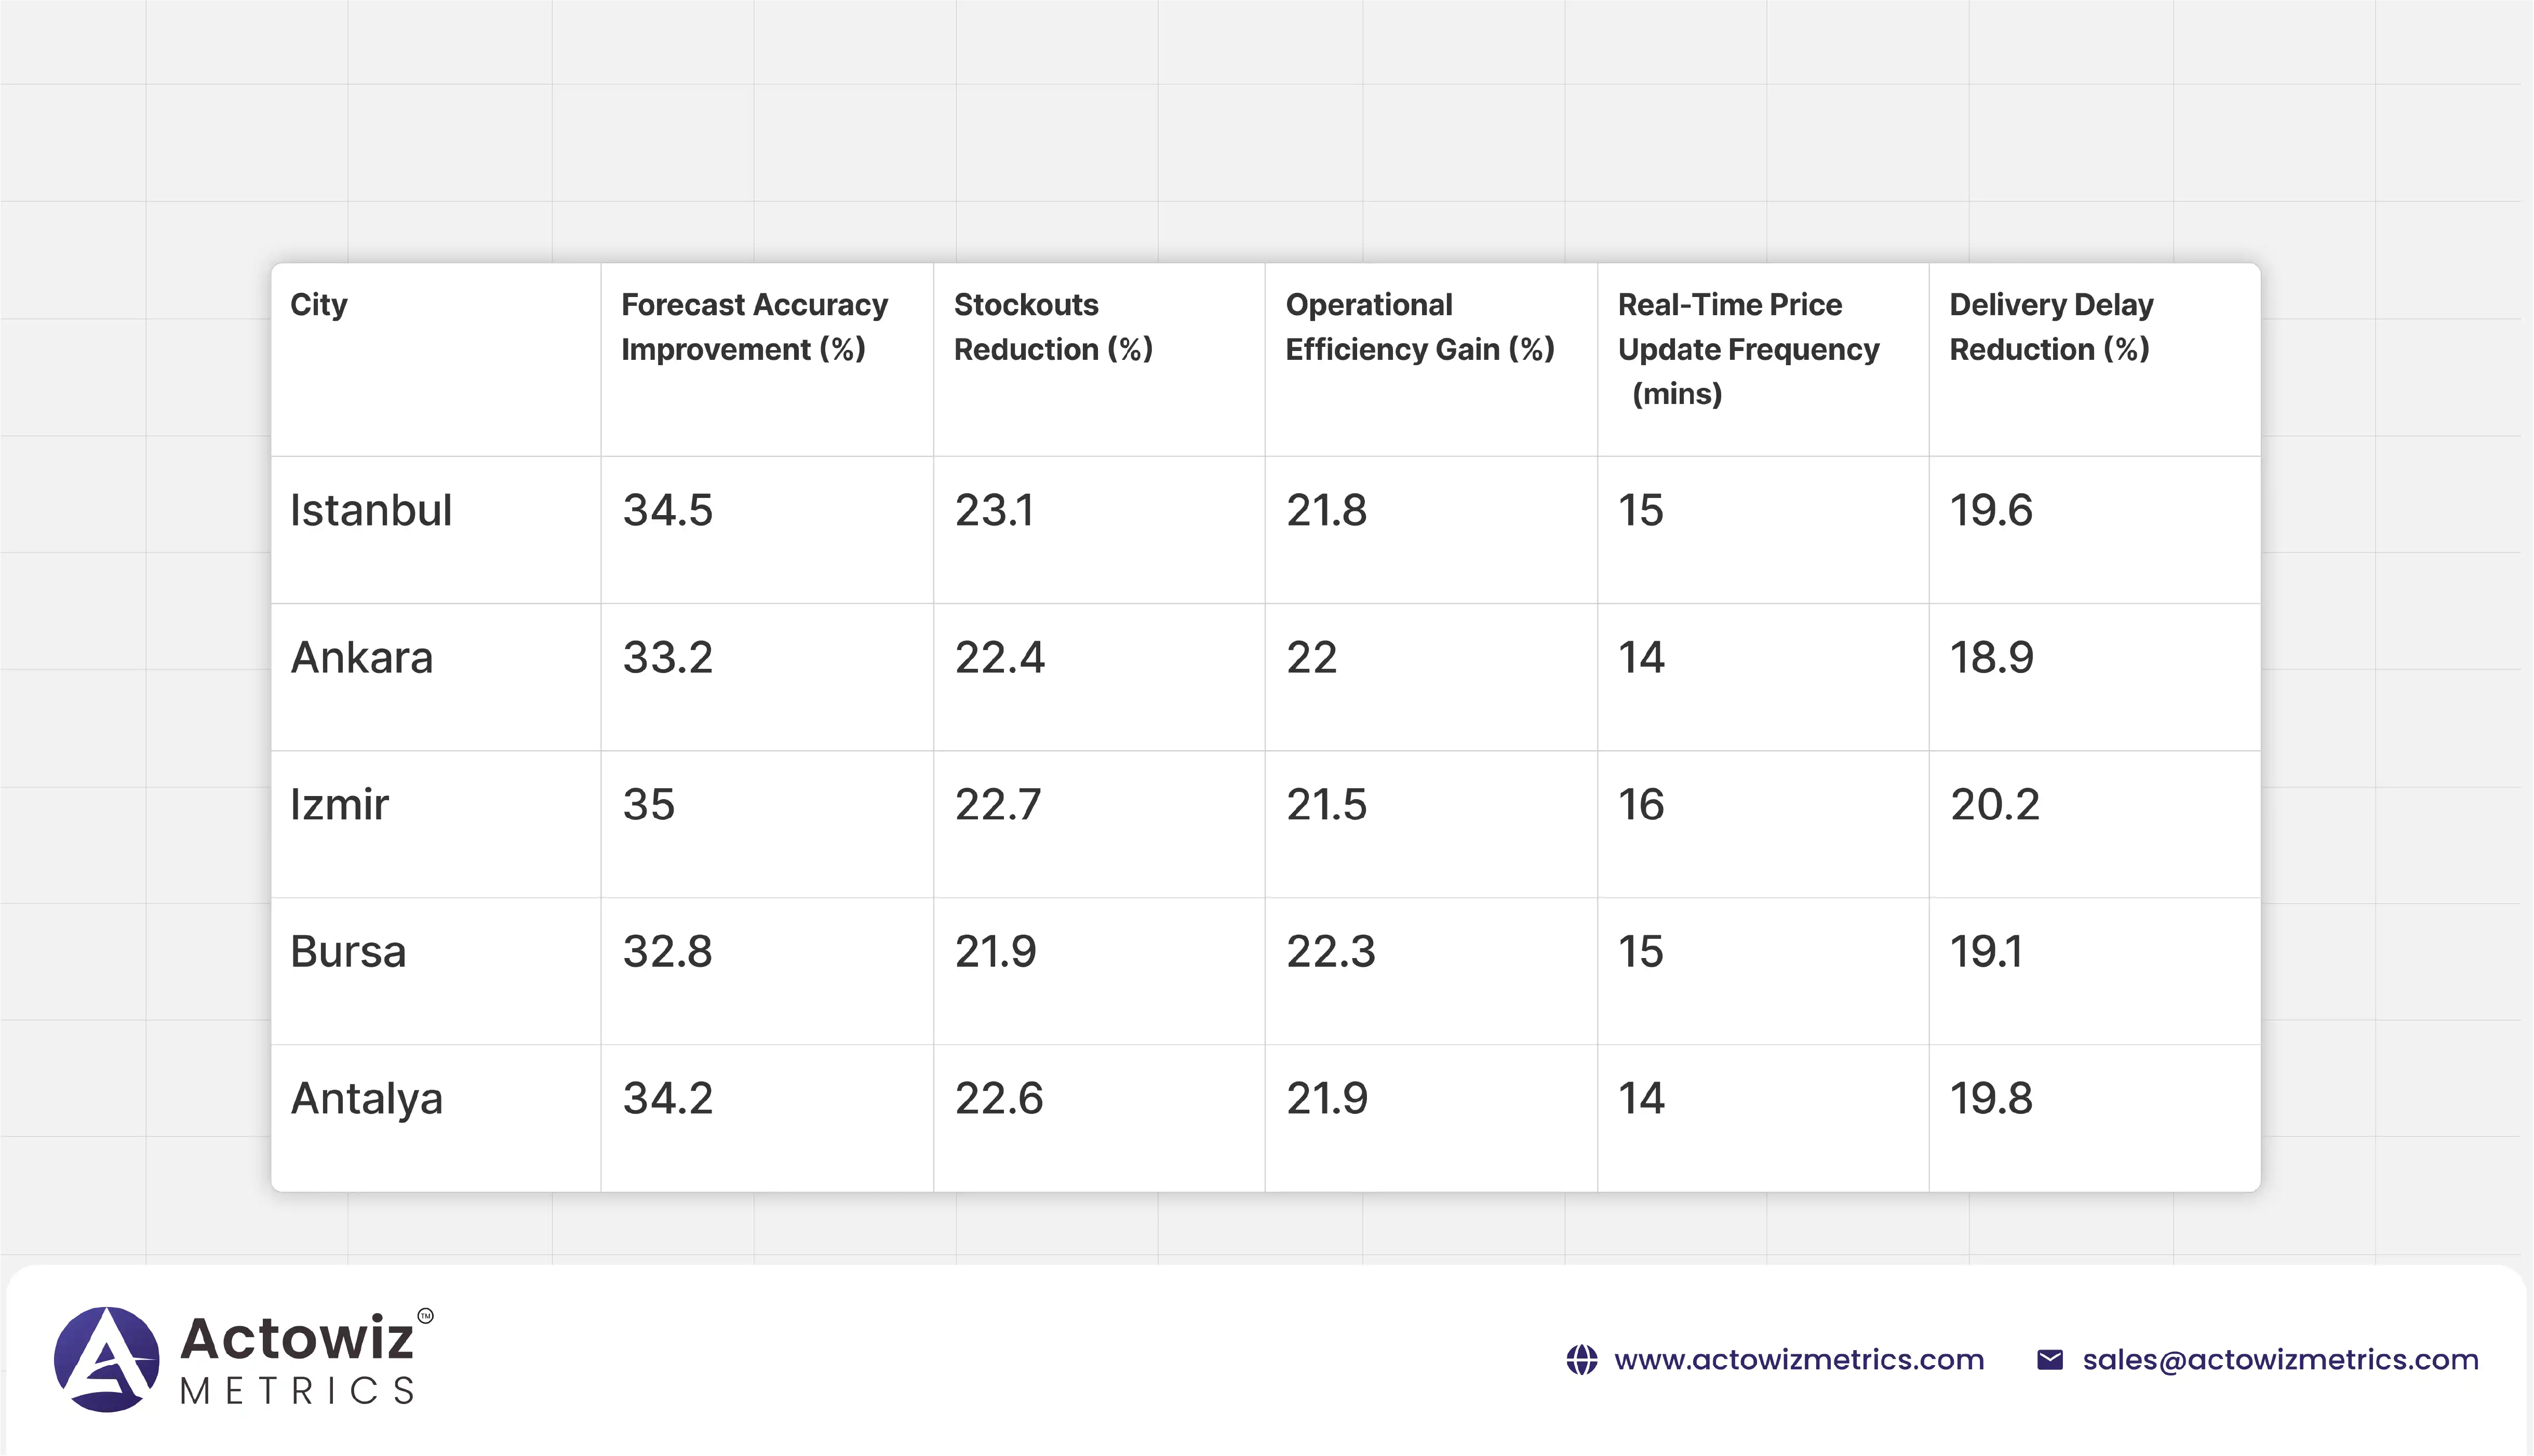Select Izmir's 20.2 delivery delay value
Viewport: 2534px width, 1456px height.
(x=1994, y=805)
